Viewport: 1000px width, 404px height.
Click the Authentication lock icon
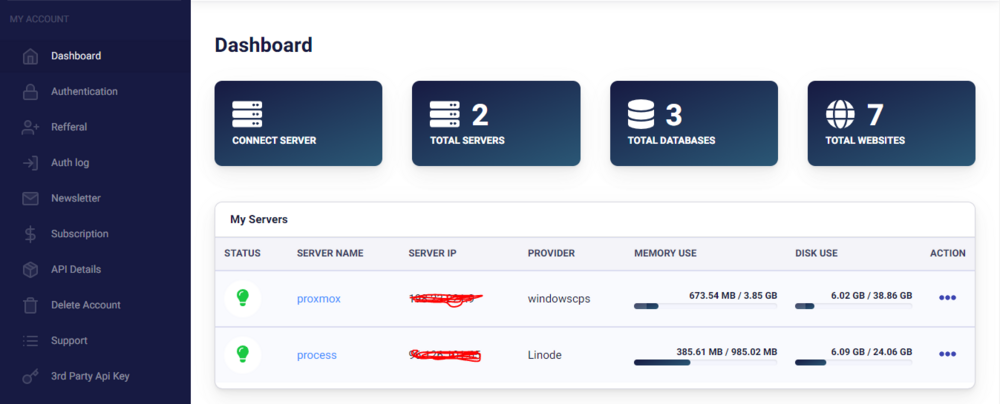point(31,92)
